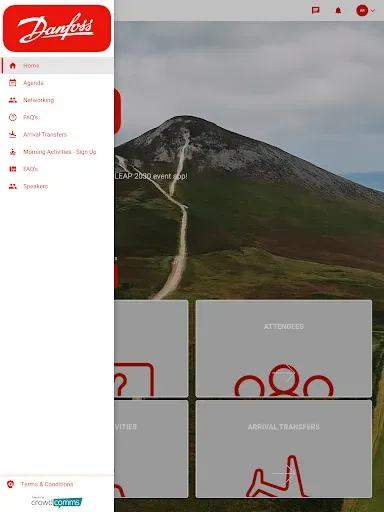The width and height of the screenshot is (384, 512).
Task: Click the attendees group icon on tile
Action: pos(284,380)
